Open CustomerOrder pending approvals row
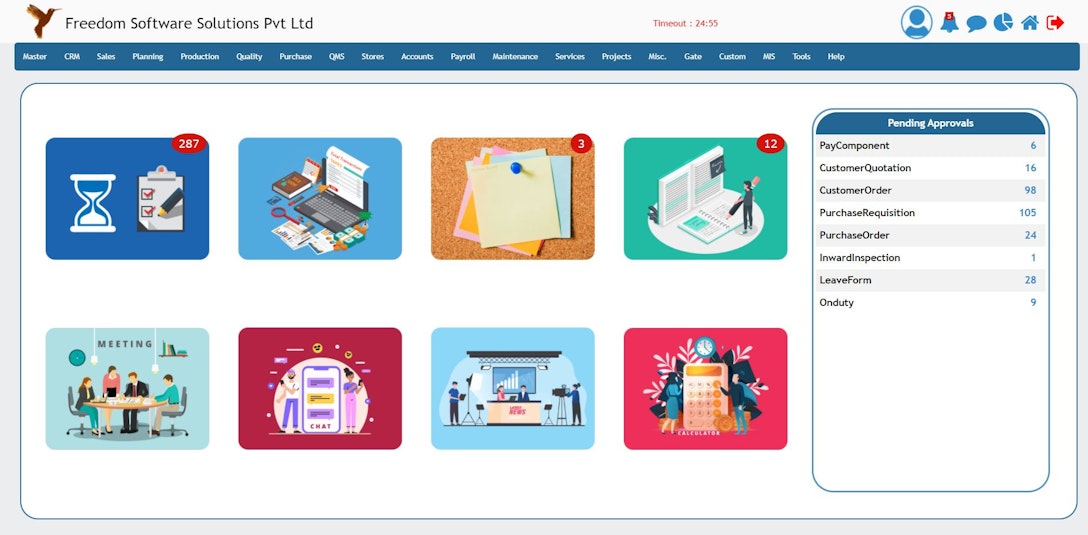The height and width of the screenshot is (535, 1088). pos(929,190)
